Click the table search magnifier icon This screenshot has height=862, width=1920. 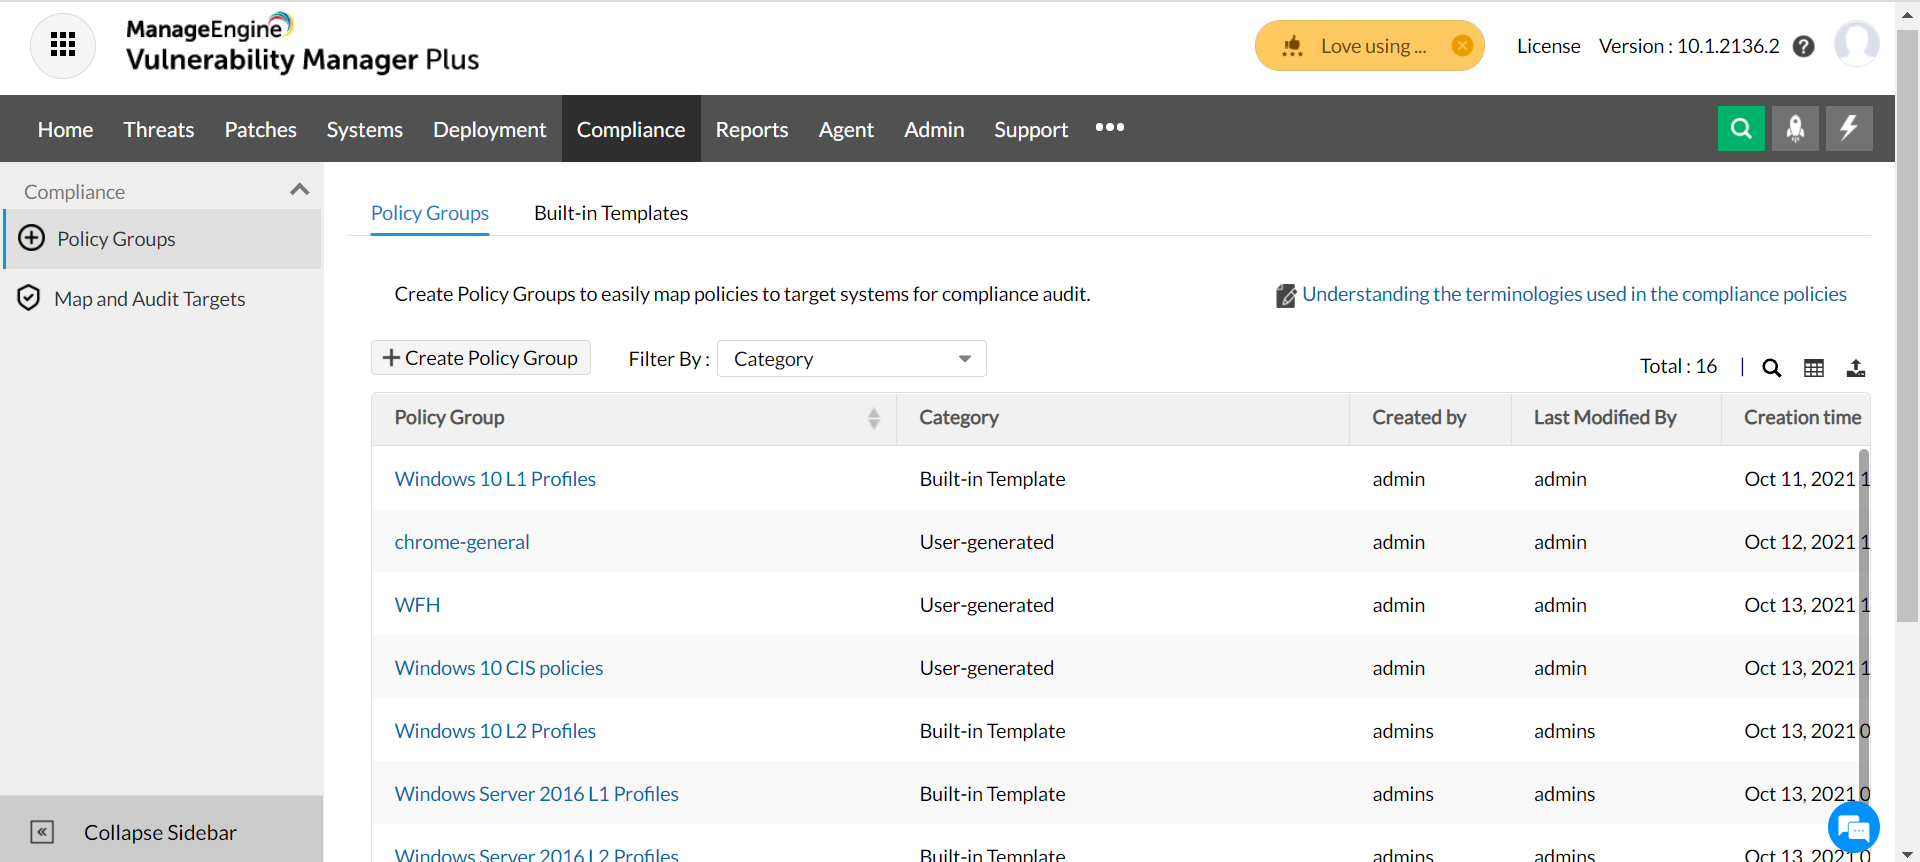pyautogui.click(x=1771, y=368)
